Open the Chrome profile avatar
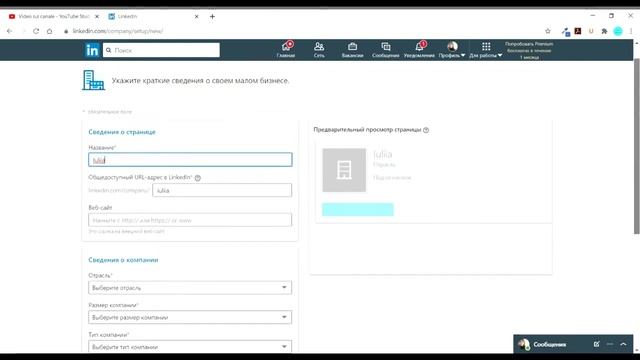 tap(618, 31)
